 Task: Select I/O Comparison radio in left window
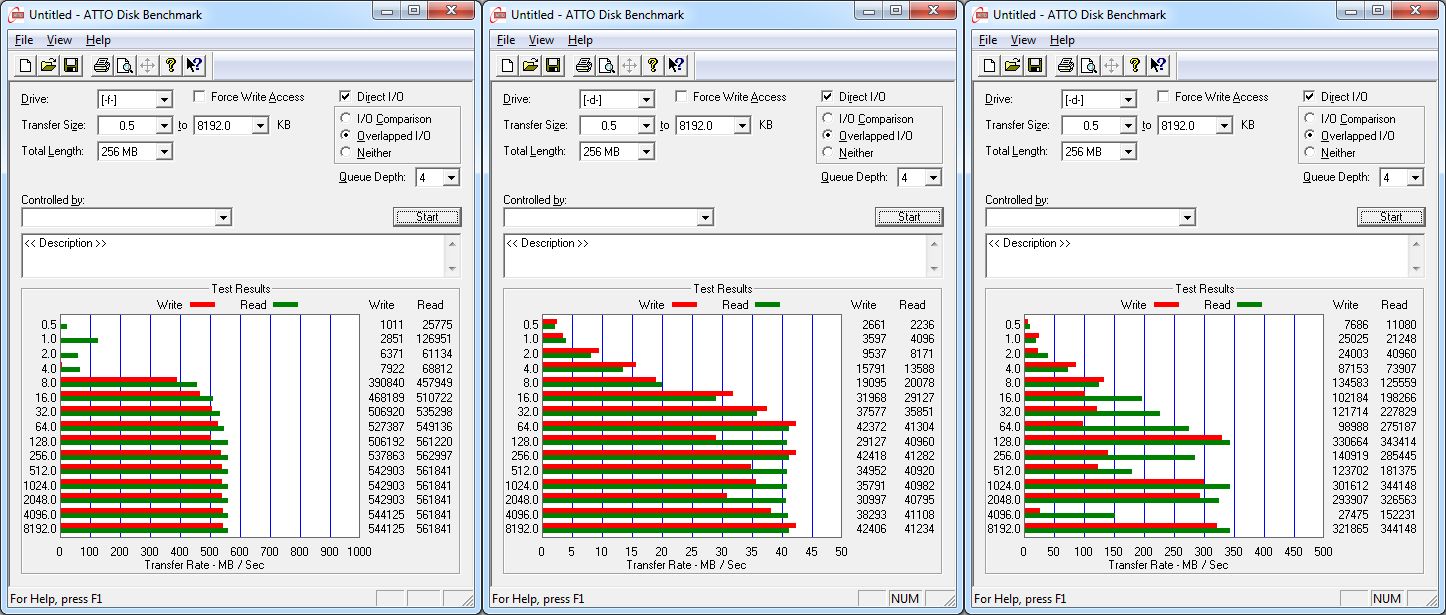tap(346, 119)
